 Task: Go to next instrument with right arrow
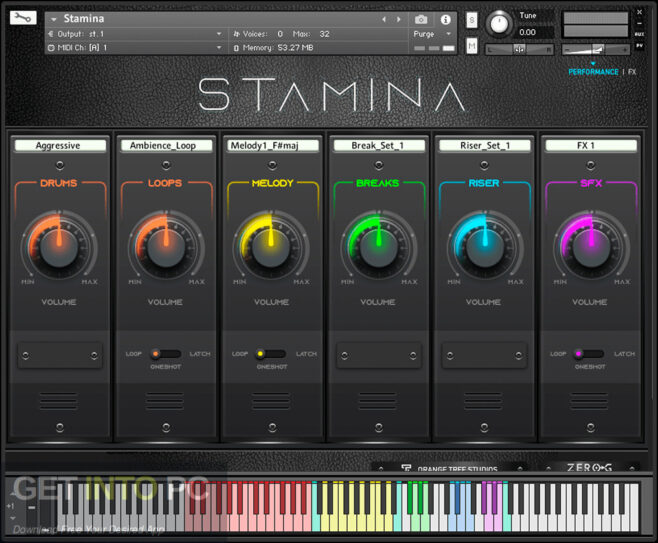click(x=398, y=19)
